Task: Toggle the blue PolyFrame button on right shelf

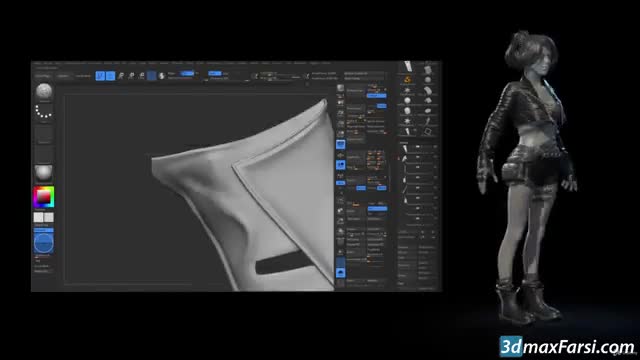Action: coord(340,144)
